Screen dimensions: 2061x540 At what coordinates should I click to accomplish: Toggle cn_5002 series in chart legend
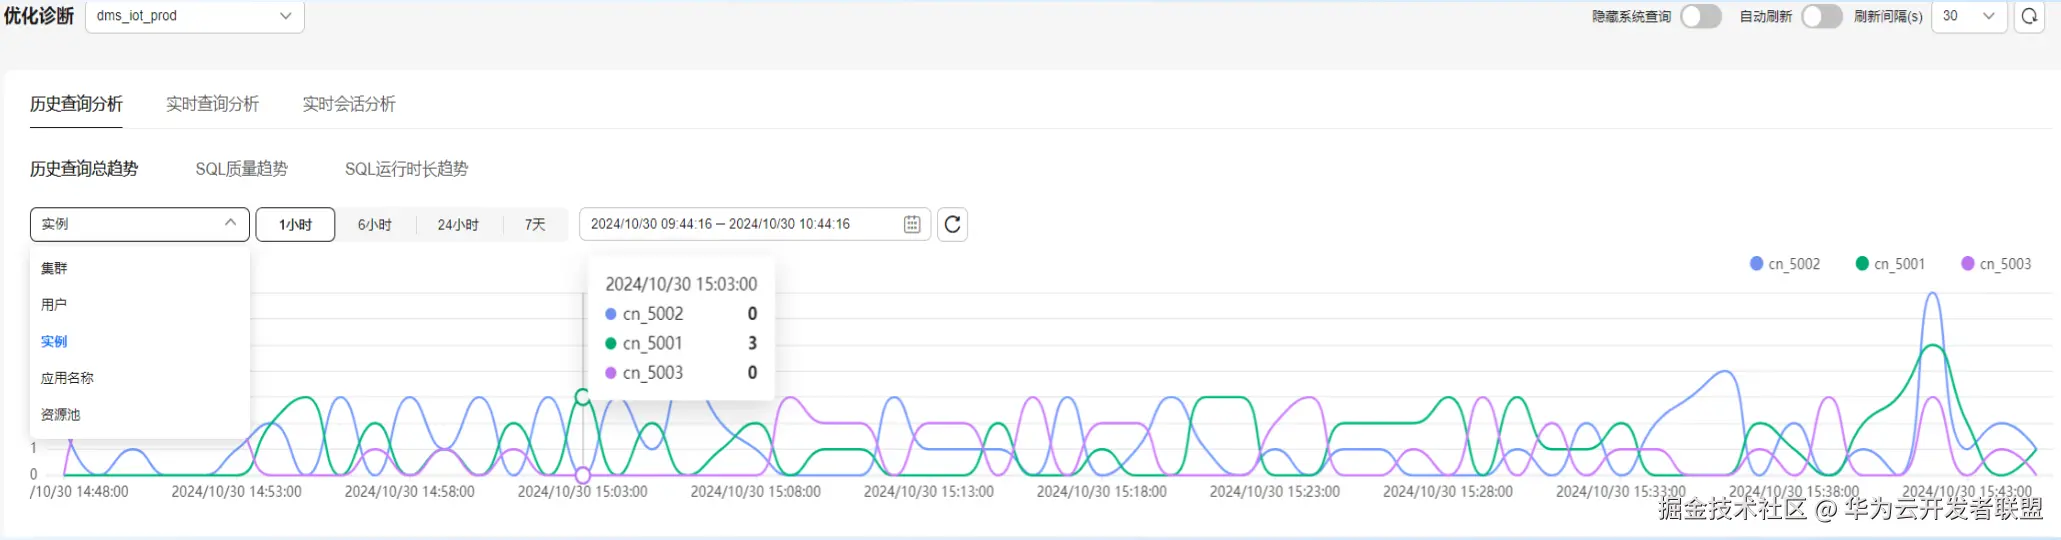[x=1785, y=264]
